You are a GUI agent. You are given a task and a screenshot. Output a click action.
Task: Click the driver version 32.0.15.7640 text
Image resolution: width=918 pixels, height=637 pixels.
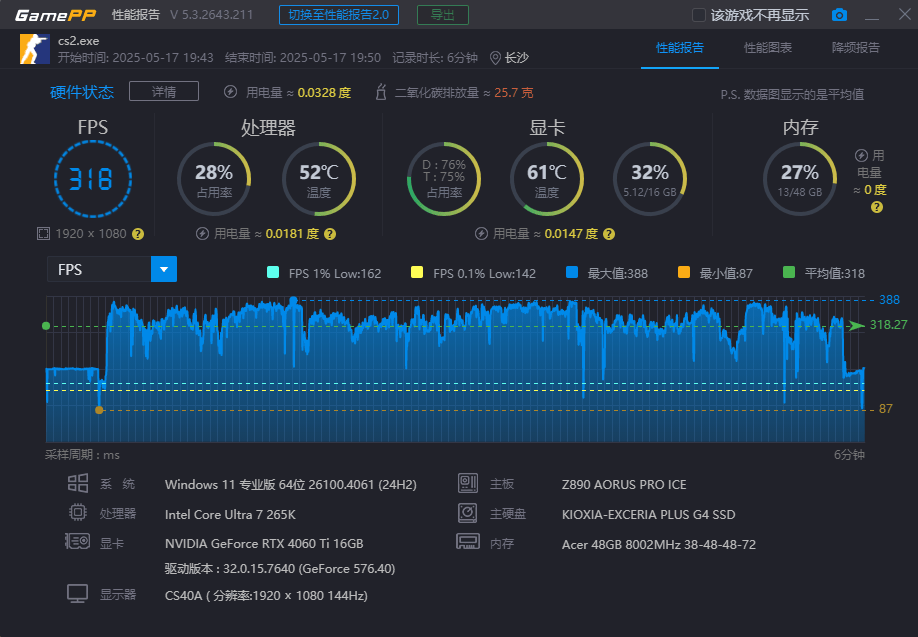pyautogui.click(x=280, y=568)
